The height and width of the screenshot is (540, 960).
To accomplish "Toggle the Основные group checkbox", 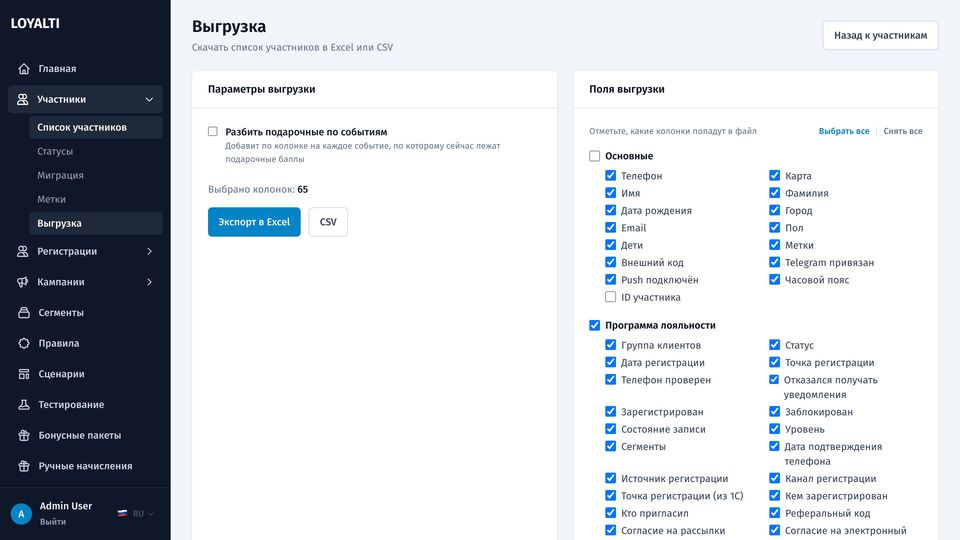I will (594, 156).
